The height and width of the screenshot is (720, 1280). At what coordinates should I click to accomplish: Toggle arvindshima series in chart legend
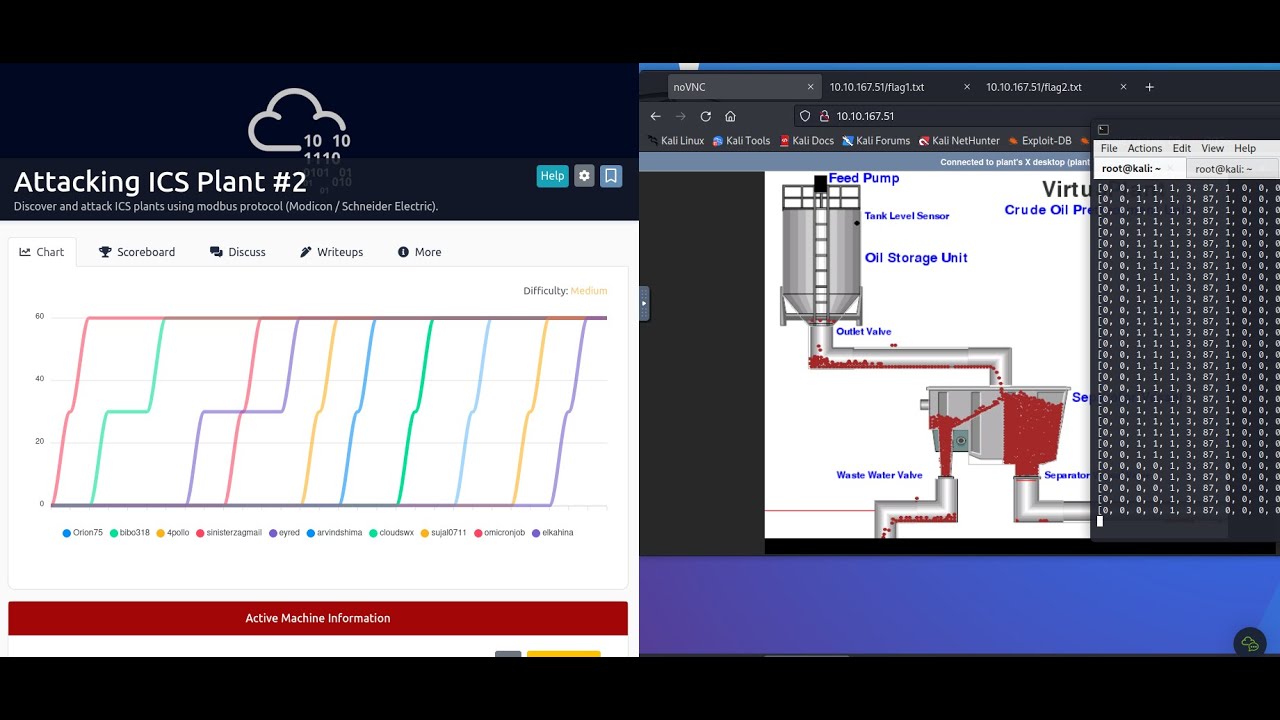[x=334, y=533]
